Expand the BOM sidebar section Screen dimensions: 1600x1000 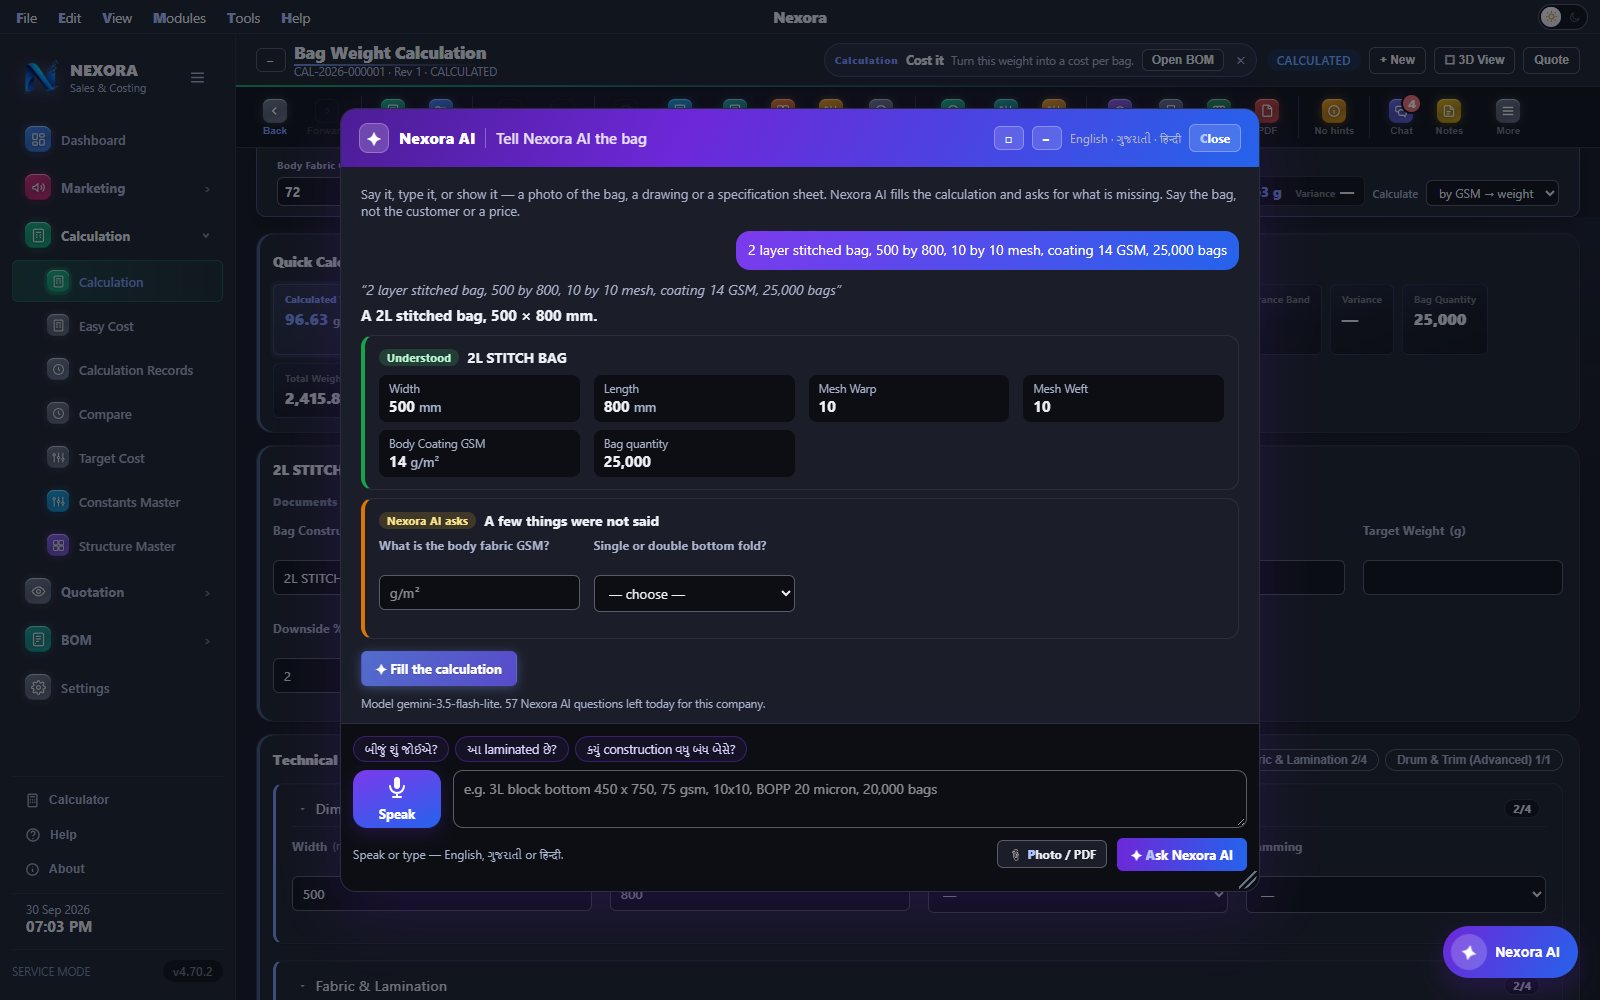pyautogui.click(x=117, y=640)
